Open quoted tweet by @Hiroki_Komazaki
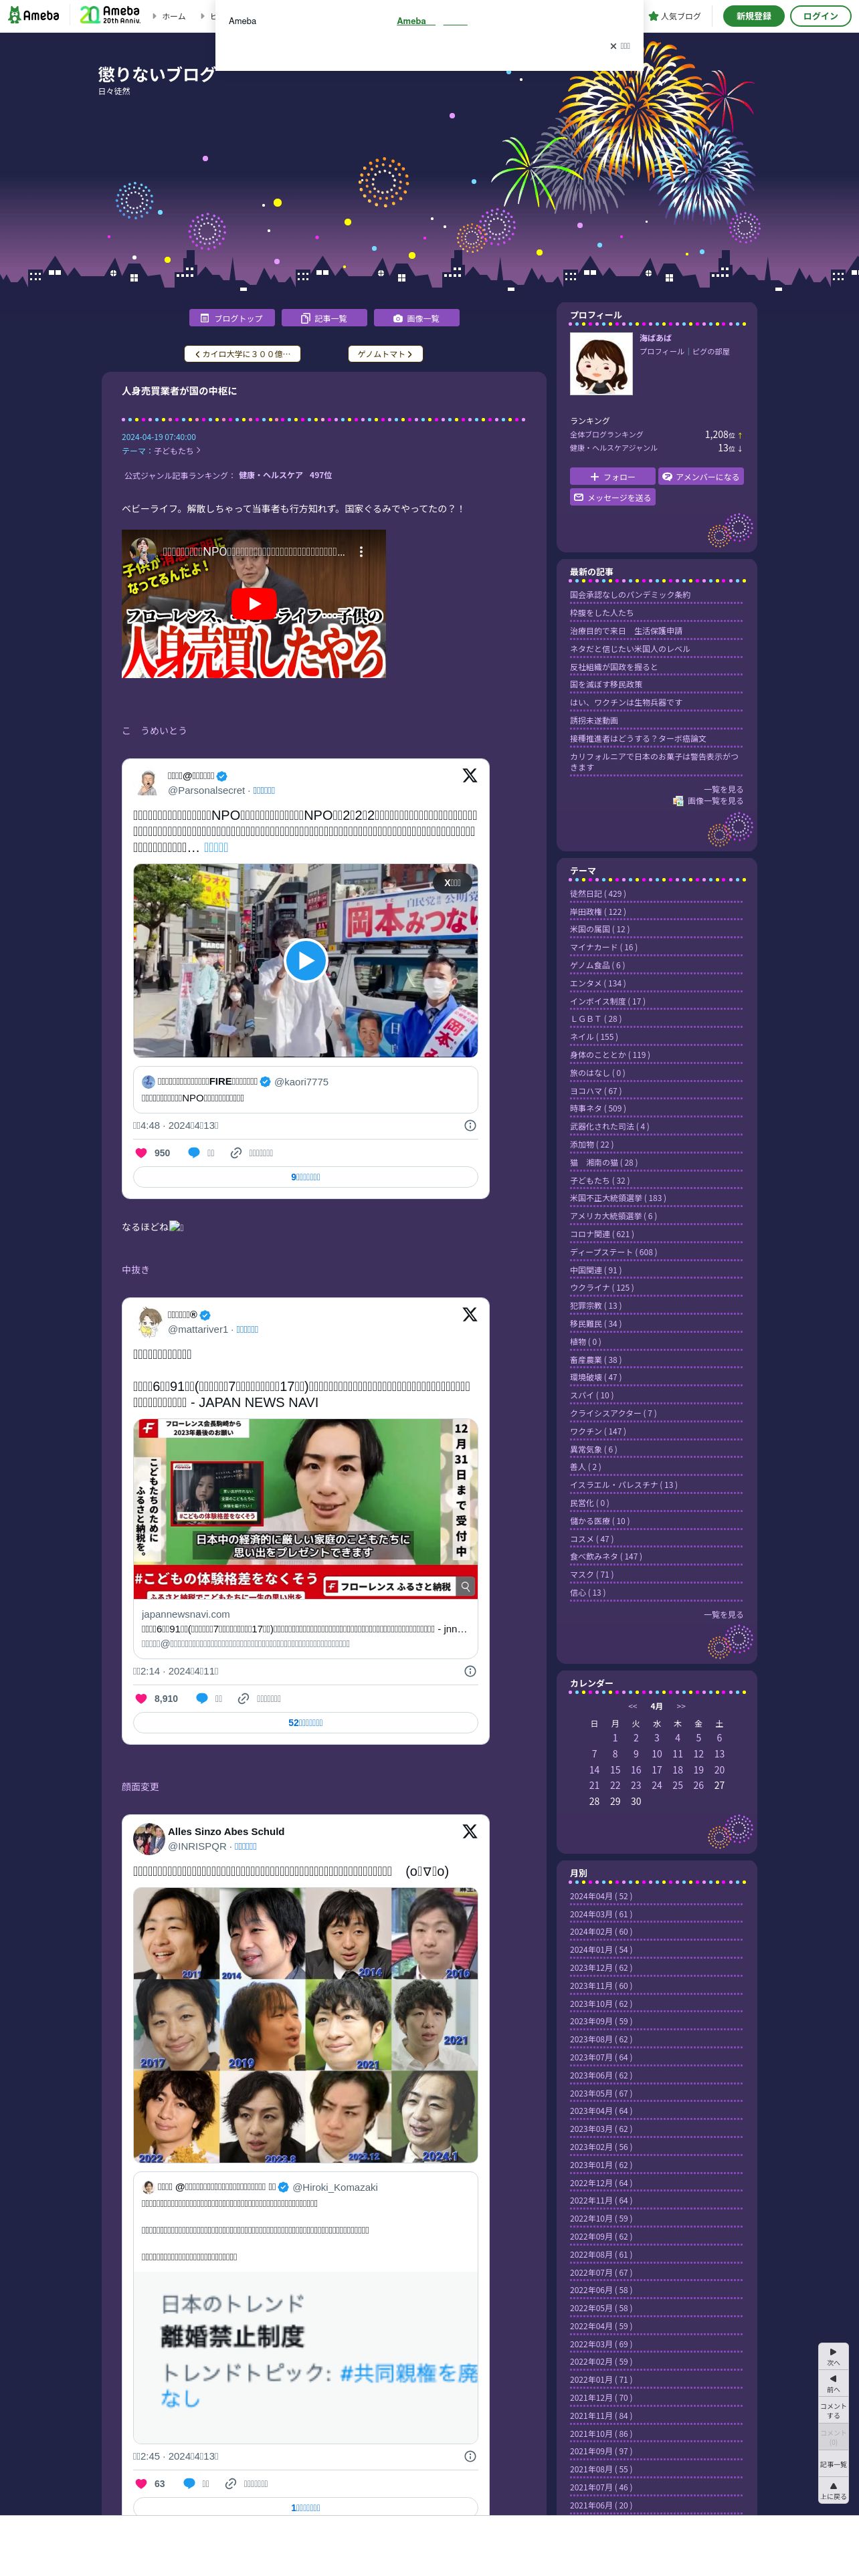This screenshot has width=859, height=2576. pos(305,2309)
